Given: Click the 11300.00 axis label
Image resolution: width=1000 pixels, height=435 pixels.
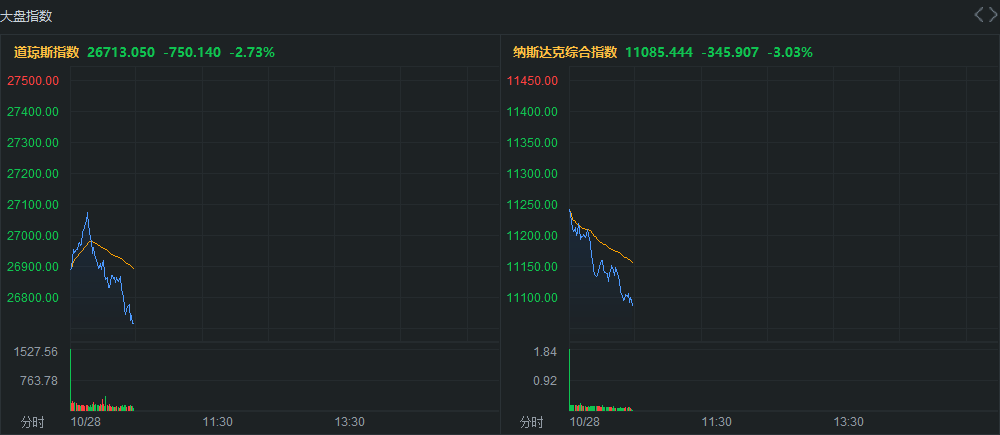Looking at the screenshot, I should (532, 173).
